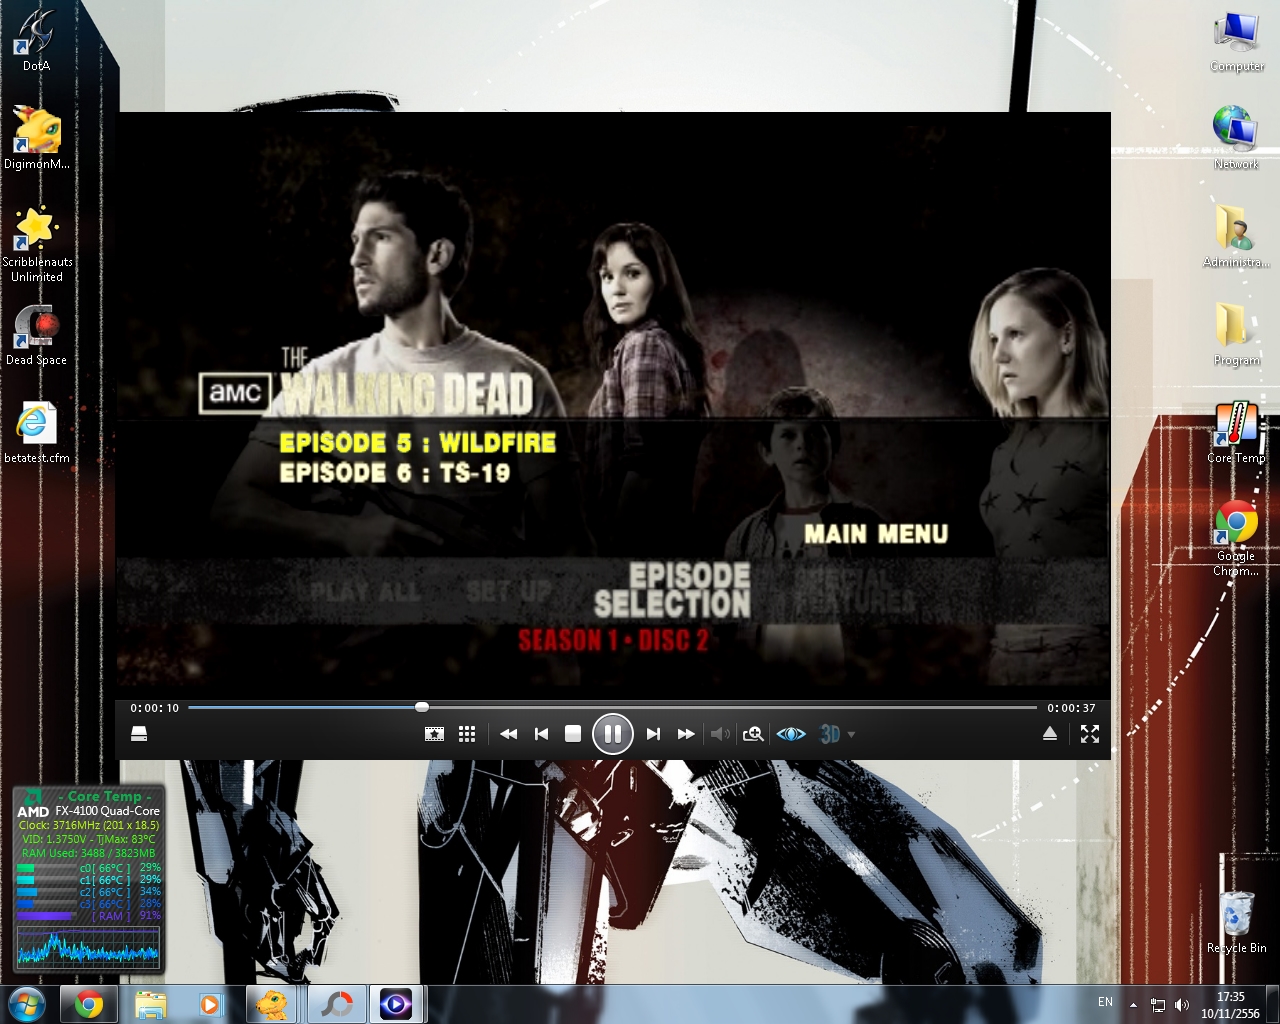This screenshot has width=1280, height=1024.
Task: Click the Clock: 3716MHz line in gadget
Action: (x=89, y=825)
